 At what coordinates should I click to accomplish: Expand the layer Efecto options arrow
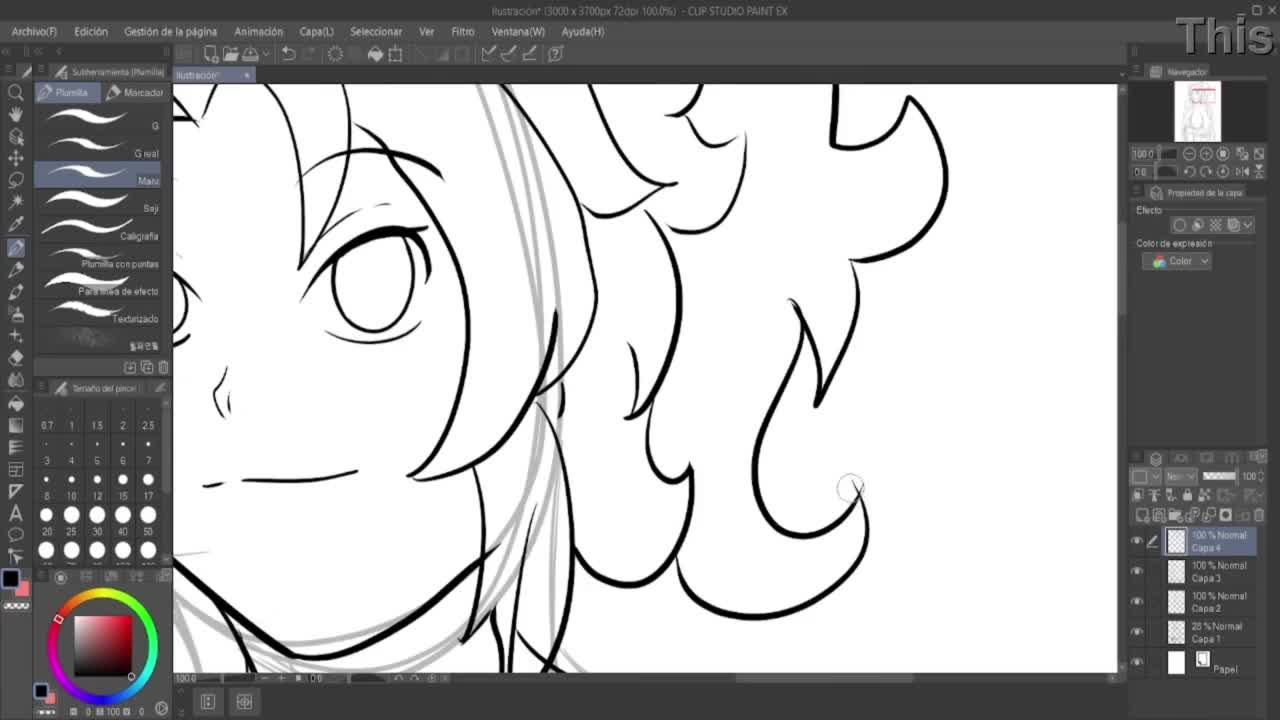coord(1248,225)
